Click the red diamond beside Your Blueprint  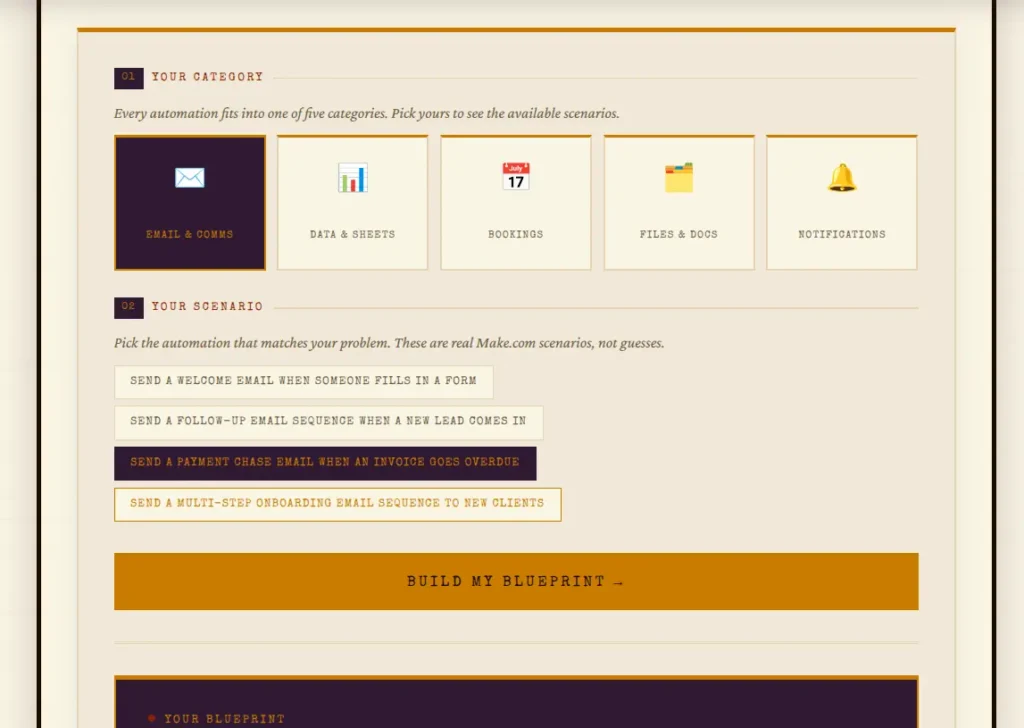(150, 717)
